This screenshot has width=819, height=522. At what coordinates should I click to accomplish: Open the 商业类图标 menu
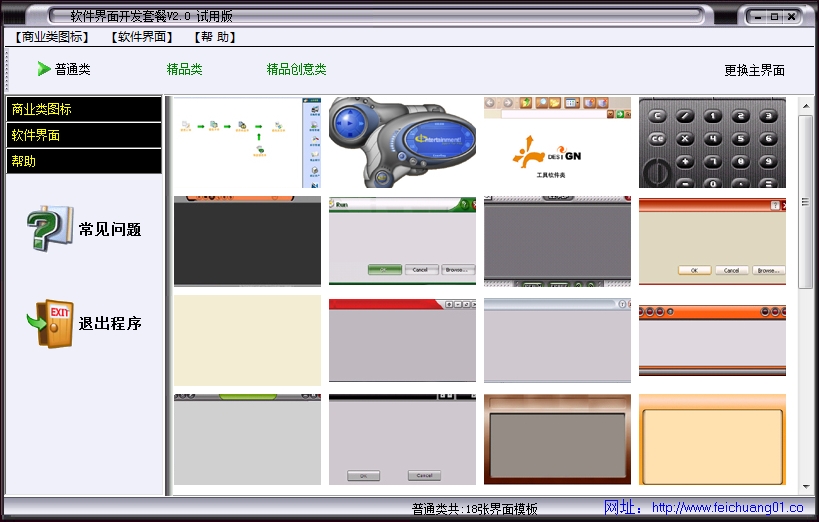pos(52,37)
